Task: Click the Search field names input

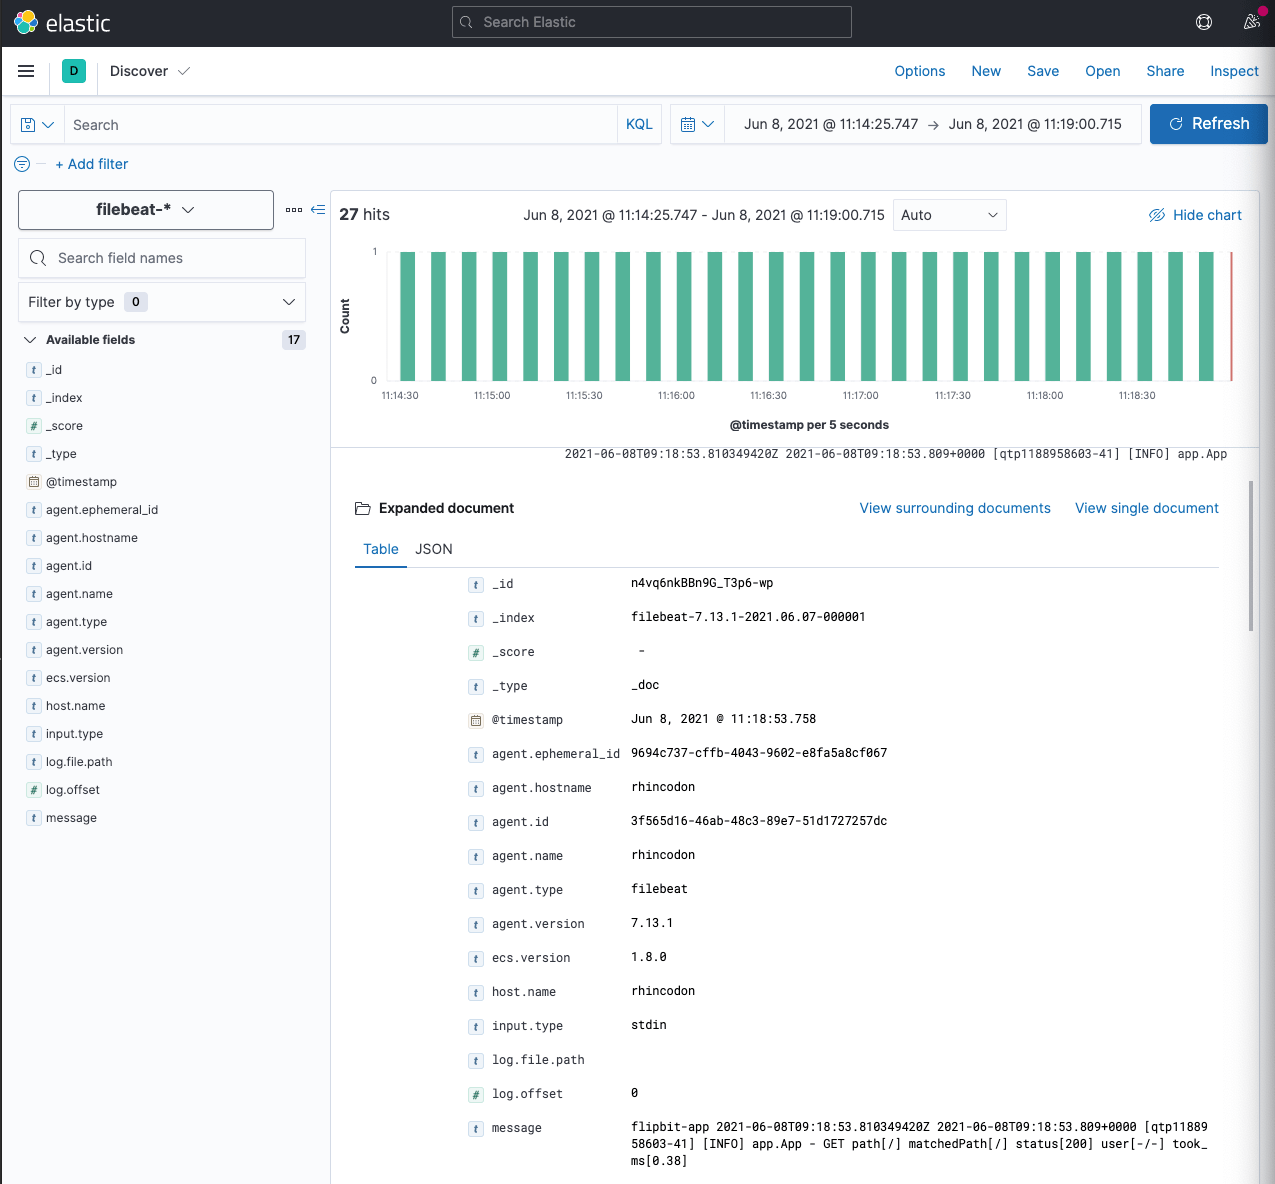Action: pos(161,258)
